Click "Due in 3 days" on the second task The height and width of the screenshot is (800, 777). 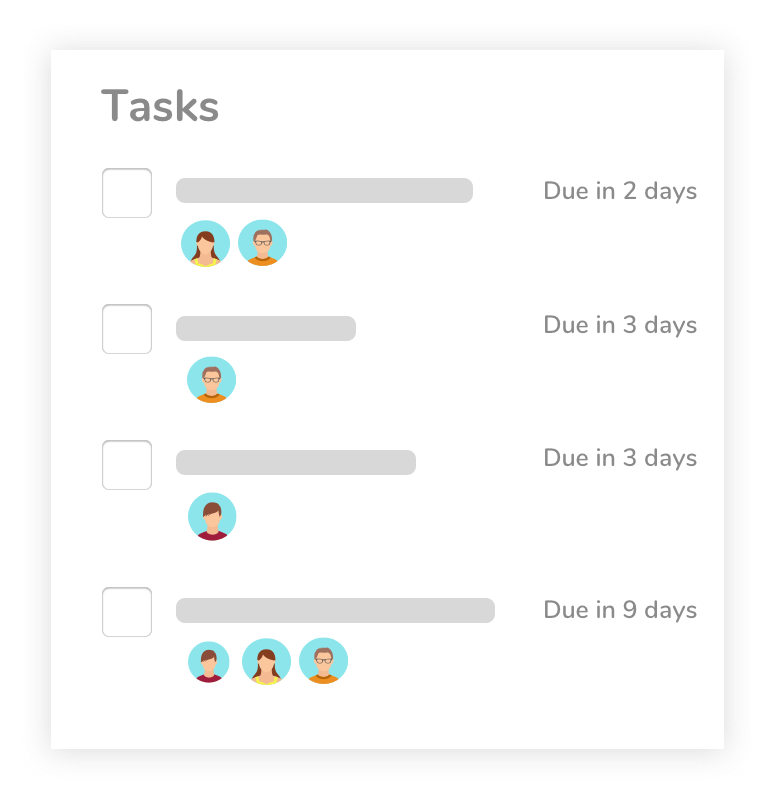click(x=620, y=325)
